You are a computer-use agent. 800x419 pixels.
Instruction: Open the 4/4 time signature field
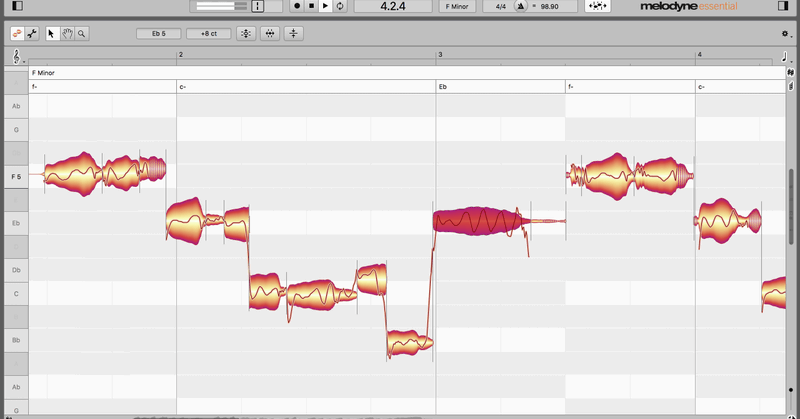tap(501, 6)
